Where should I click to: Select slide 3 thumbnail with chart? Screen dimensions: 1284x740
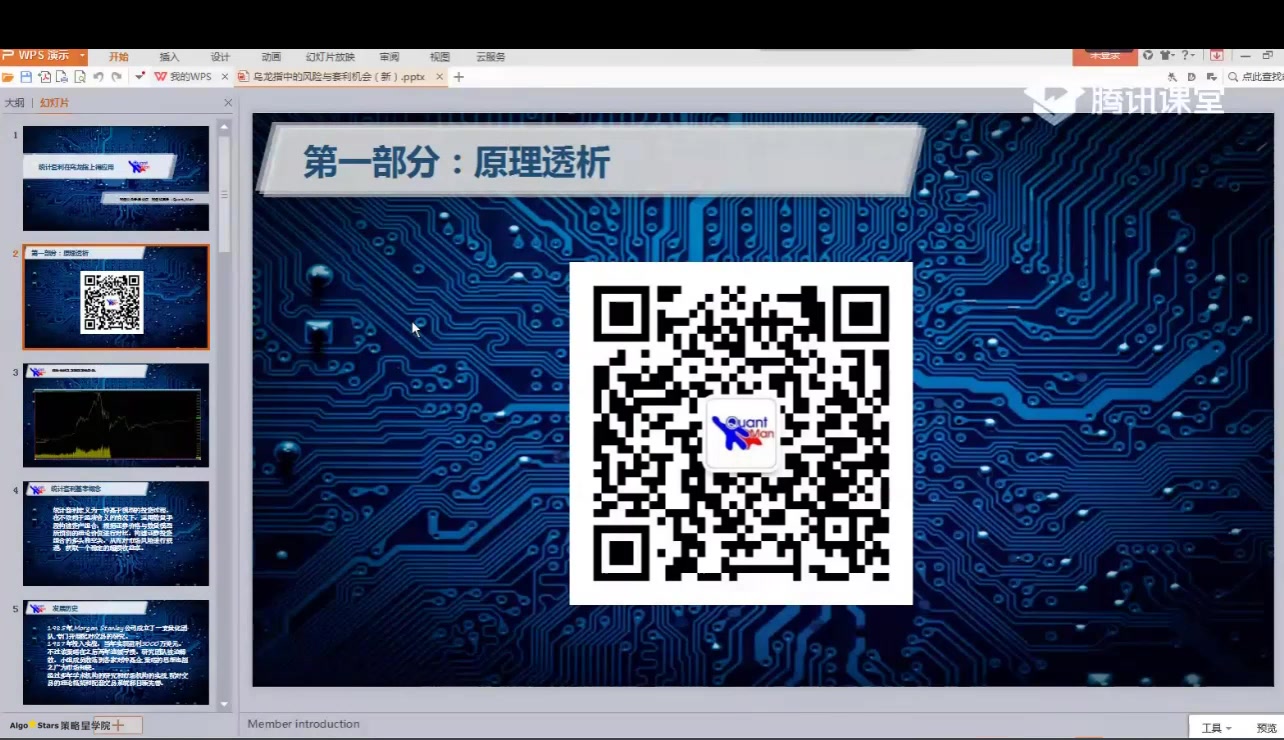click(116, 415)
